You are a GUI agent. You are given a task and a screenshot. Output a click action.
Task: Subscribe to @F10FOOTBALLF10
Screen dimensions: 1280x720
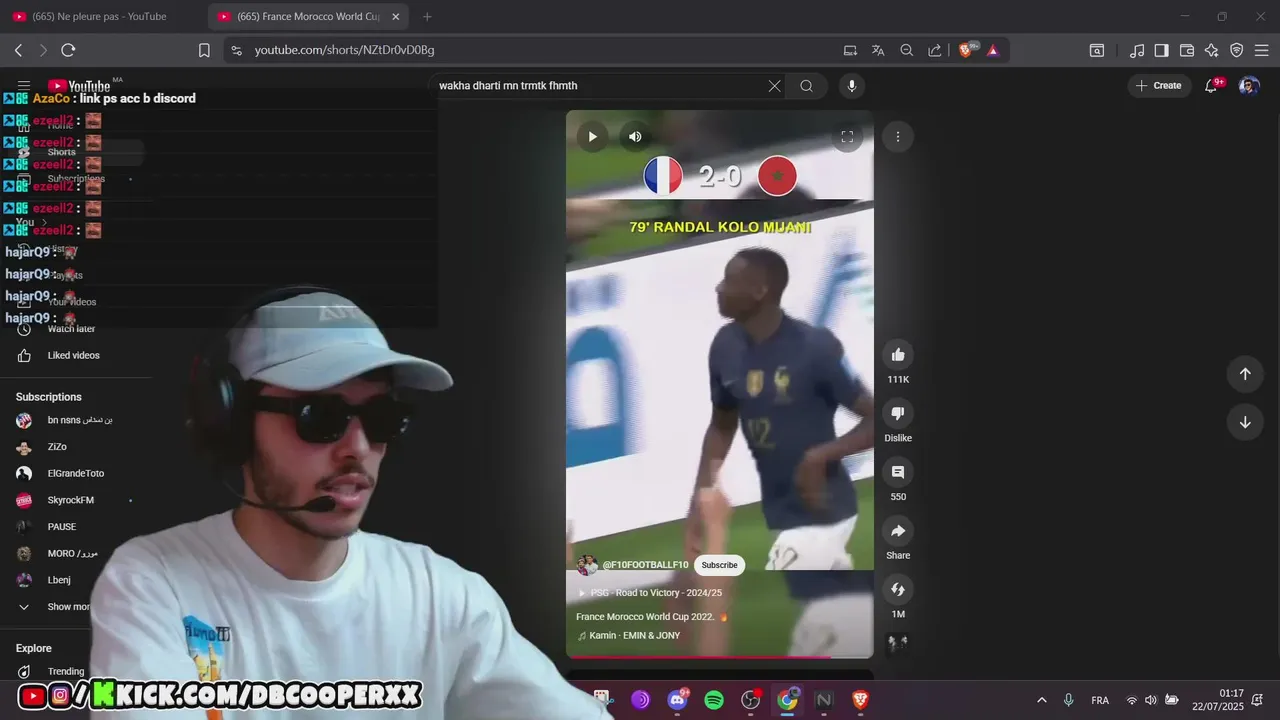(x=719, y=565)
